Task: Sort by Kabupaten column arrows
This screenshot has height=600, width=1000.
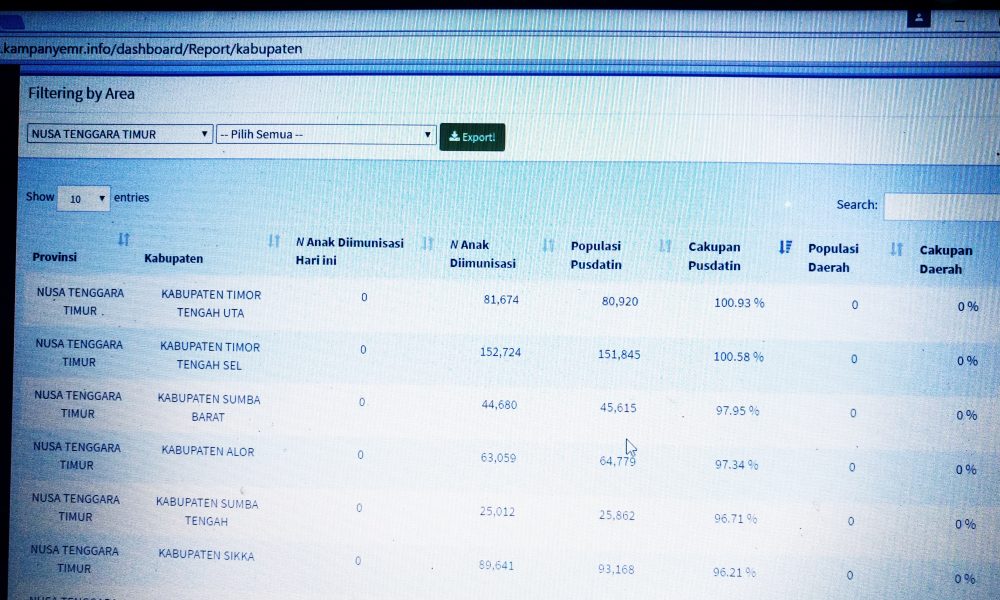Action: (x=274, y=241)
